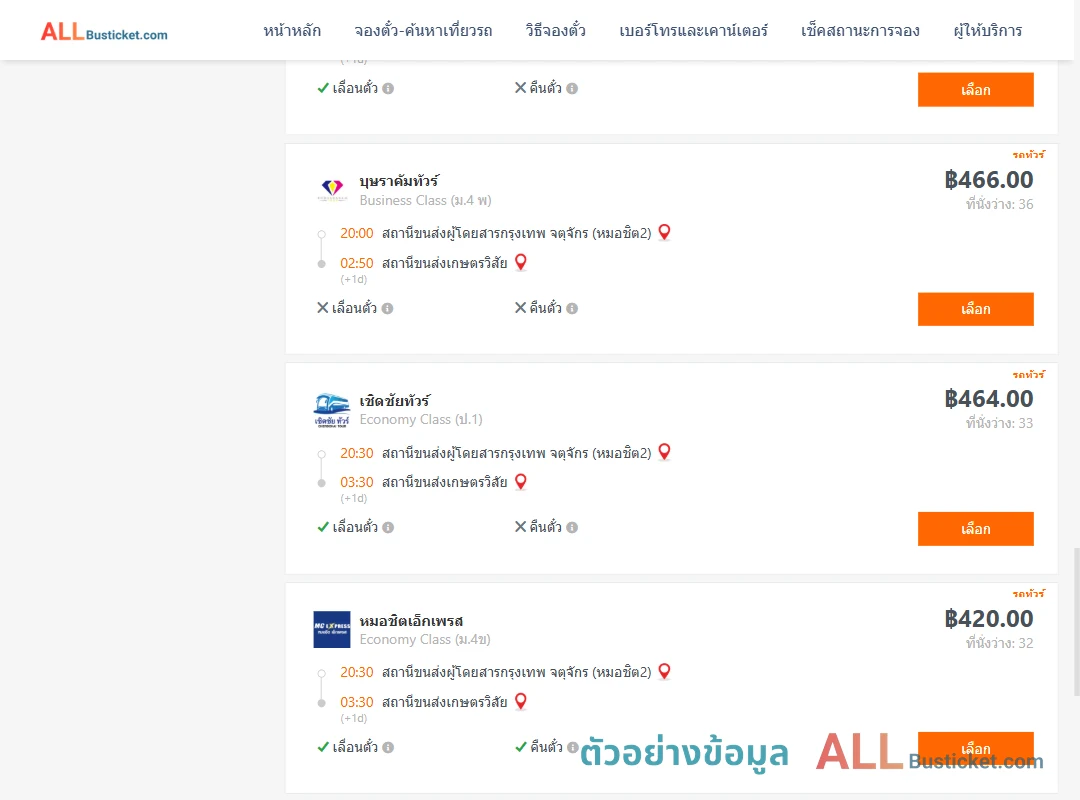Open คืนตั๋ว info icon for บุษราคัมทัวร์
This screenshot has height=800, width=1080.
pyautogui.click(x=572, y=308)
